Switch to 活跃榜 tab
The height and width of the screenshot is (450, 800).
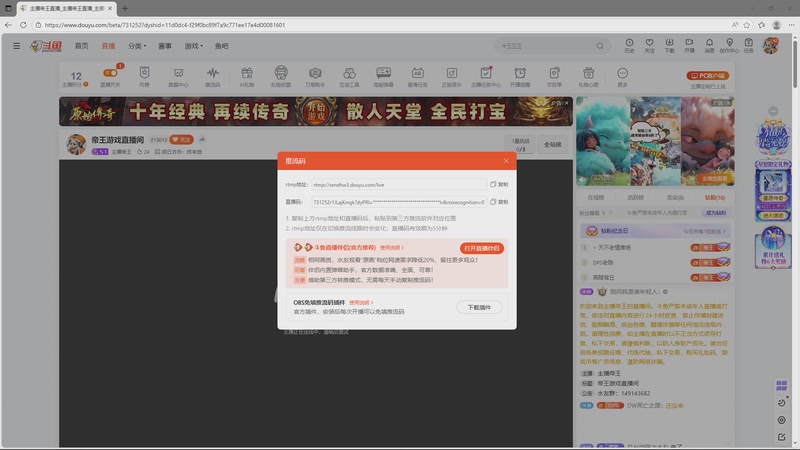tap(635, 197)
